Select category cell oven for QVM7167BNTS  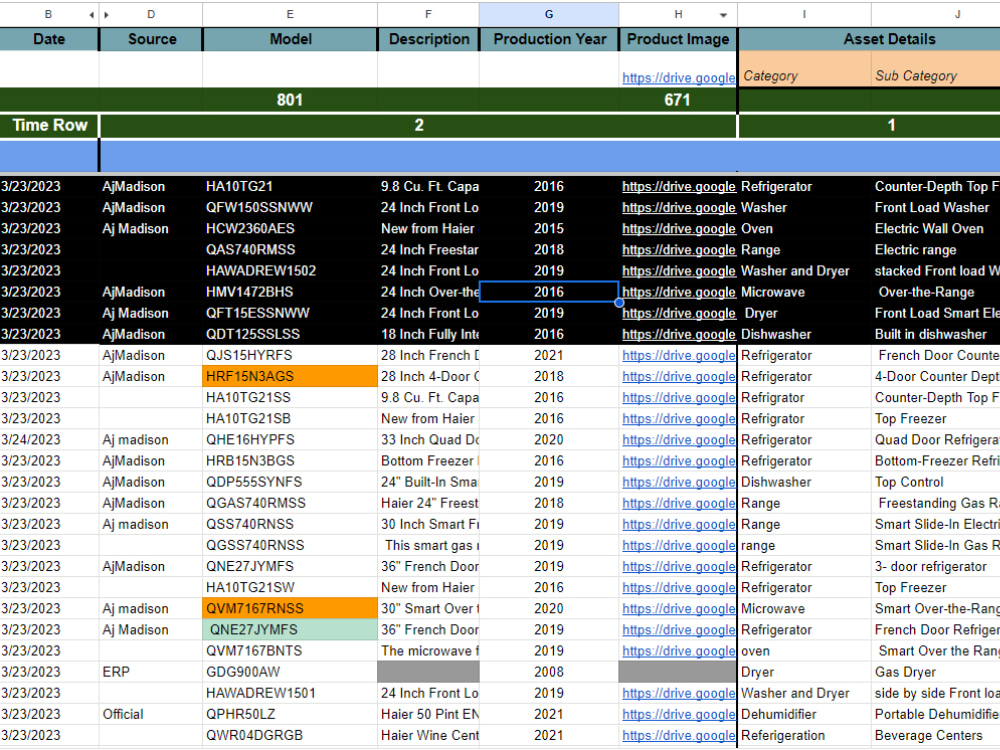point(804,651)
